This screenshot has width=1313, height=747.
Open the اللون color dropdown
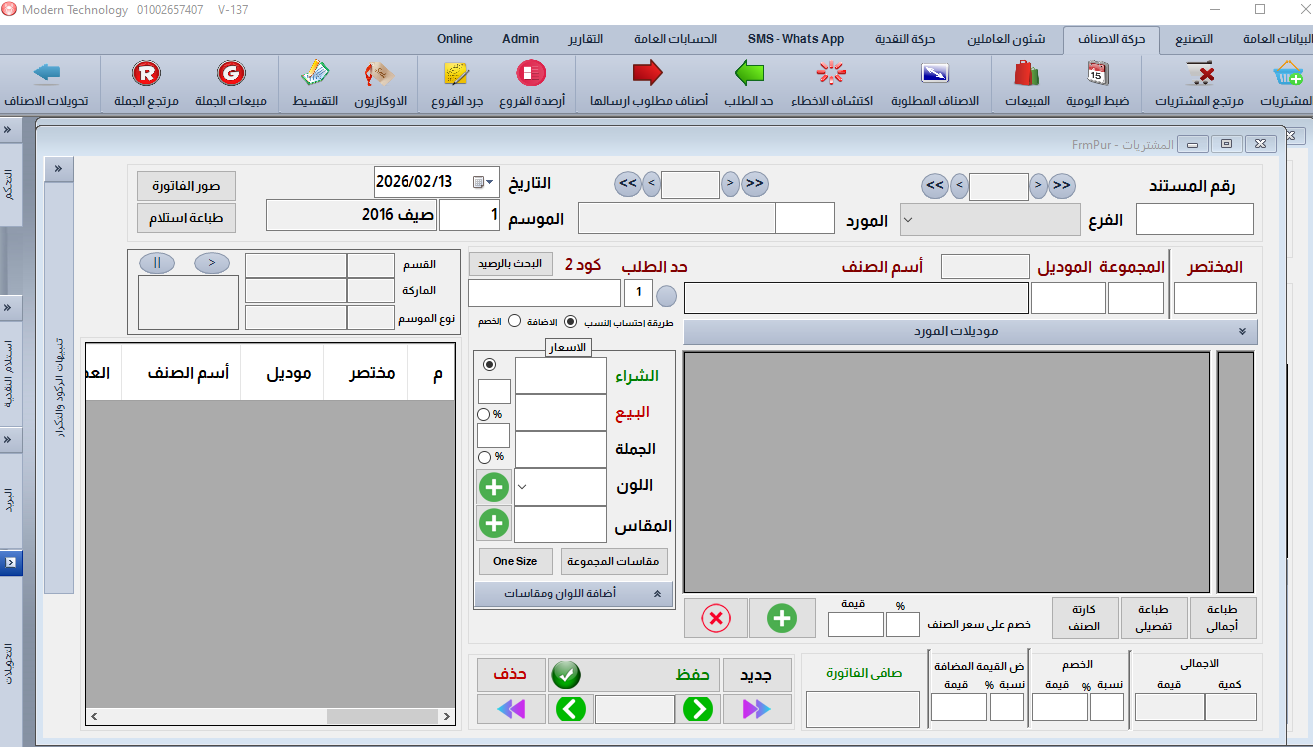(561, 487)
